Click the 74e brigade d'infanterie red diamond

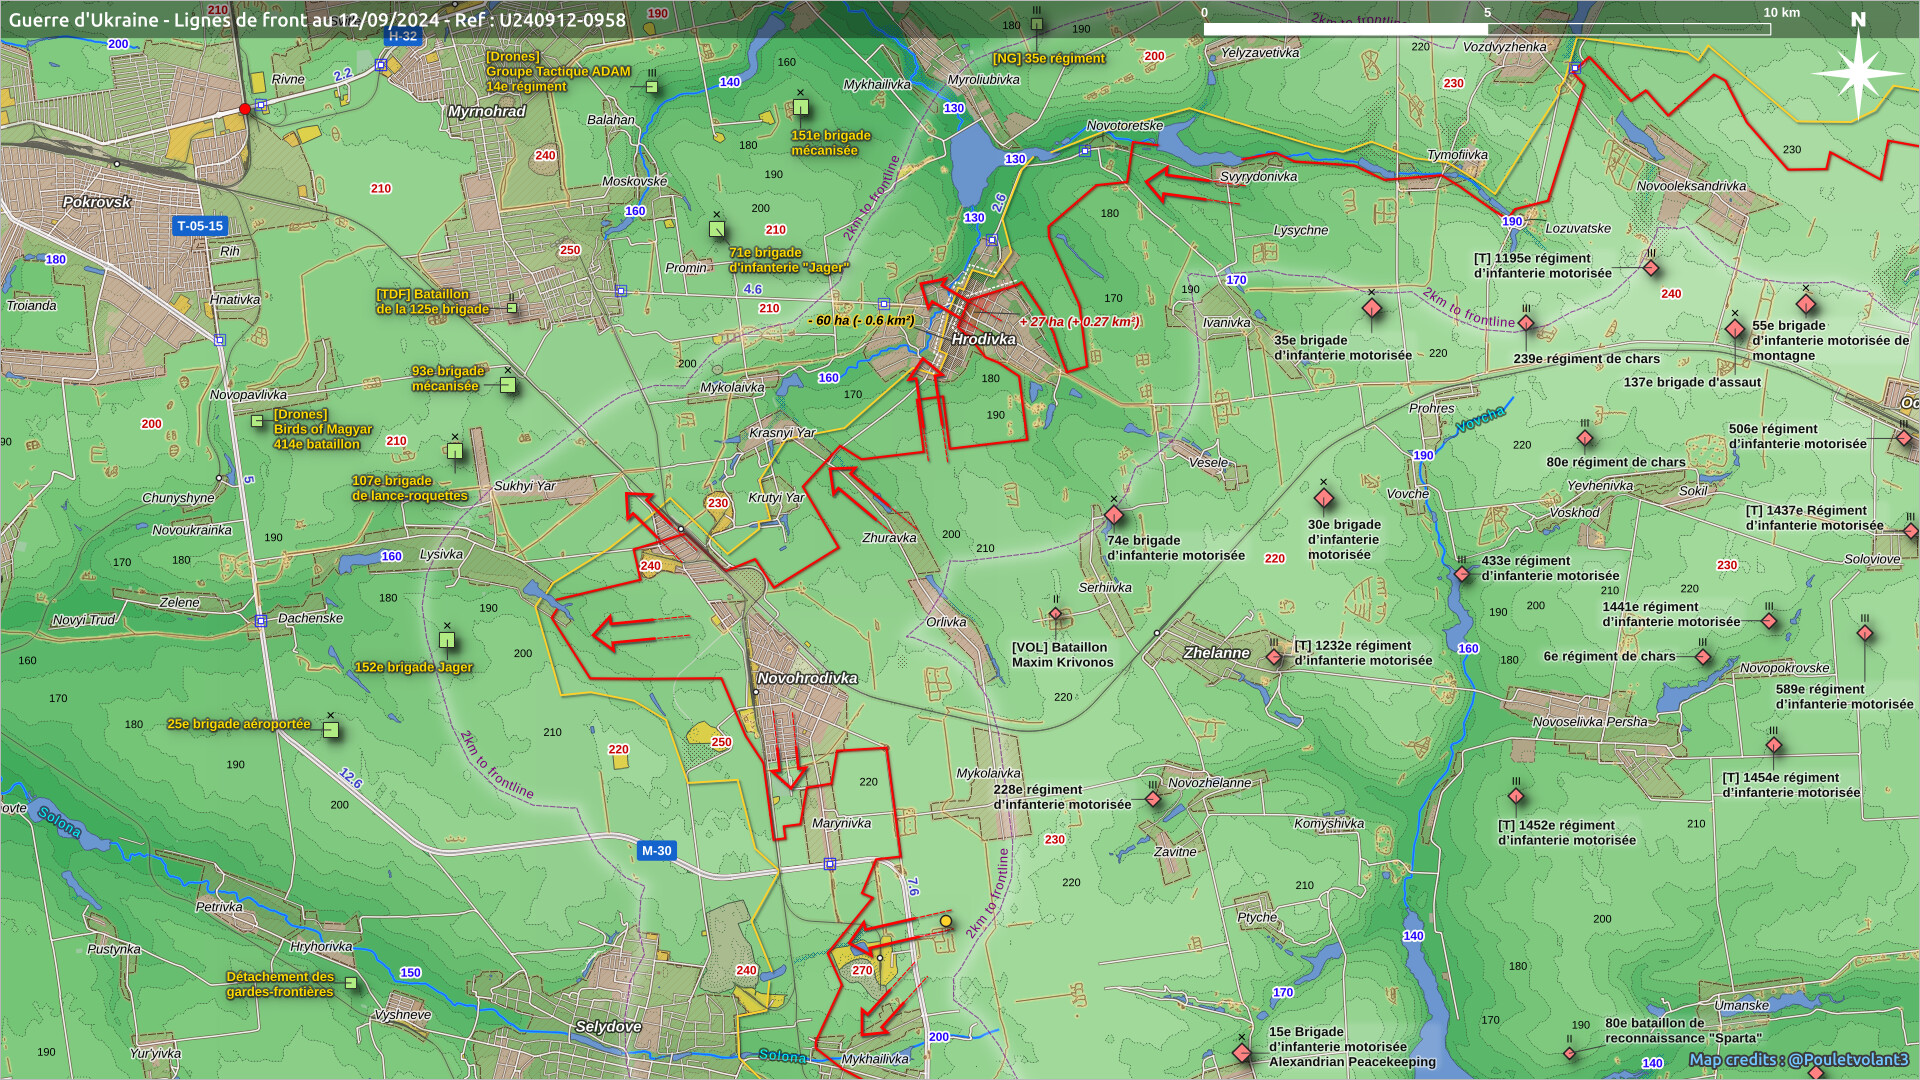(x=1114, y=515)
